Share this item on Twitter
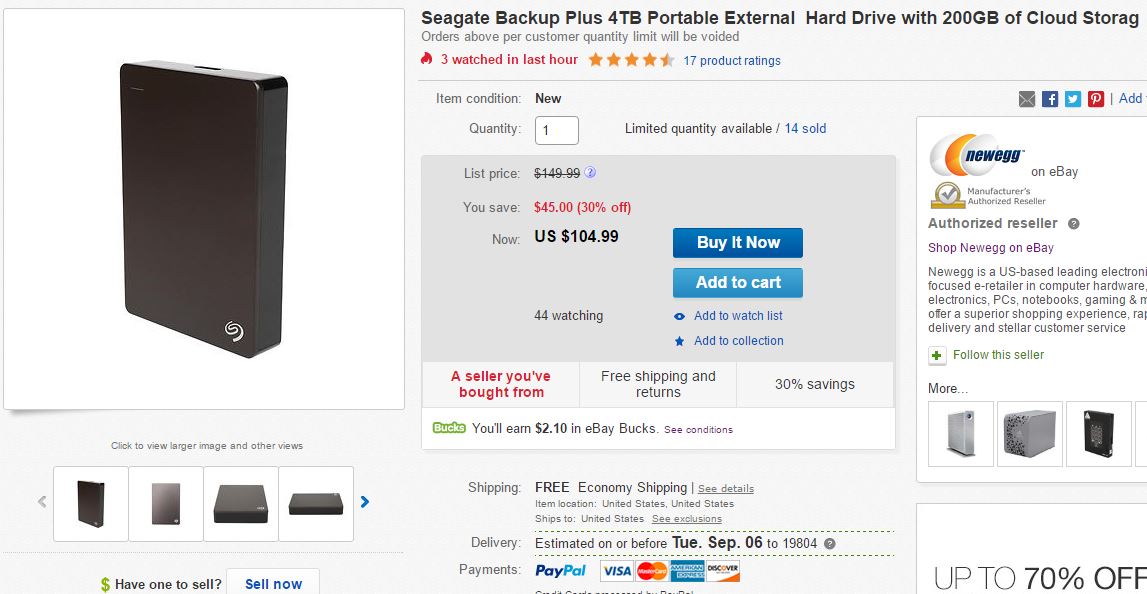The height and width of the screenshot is (594, 1147). click(x=1073, y=99)
